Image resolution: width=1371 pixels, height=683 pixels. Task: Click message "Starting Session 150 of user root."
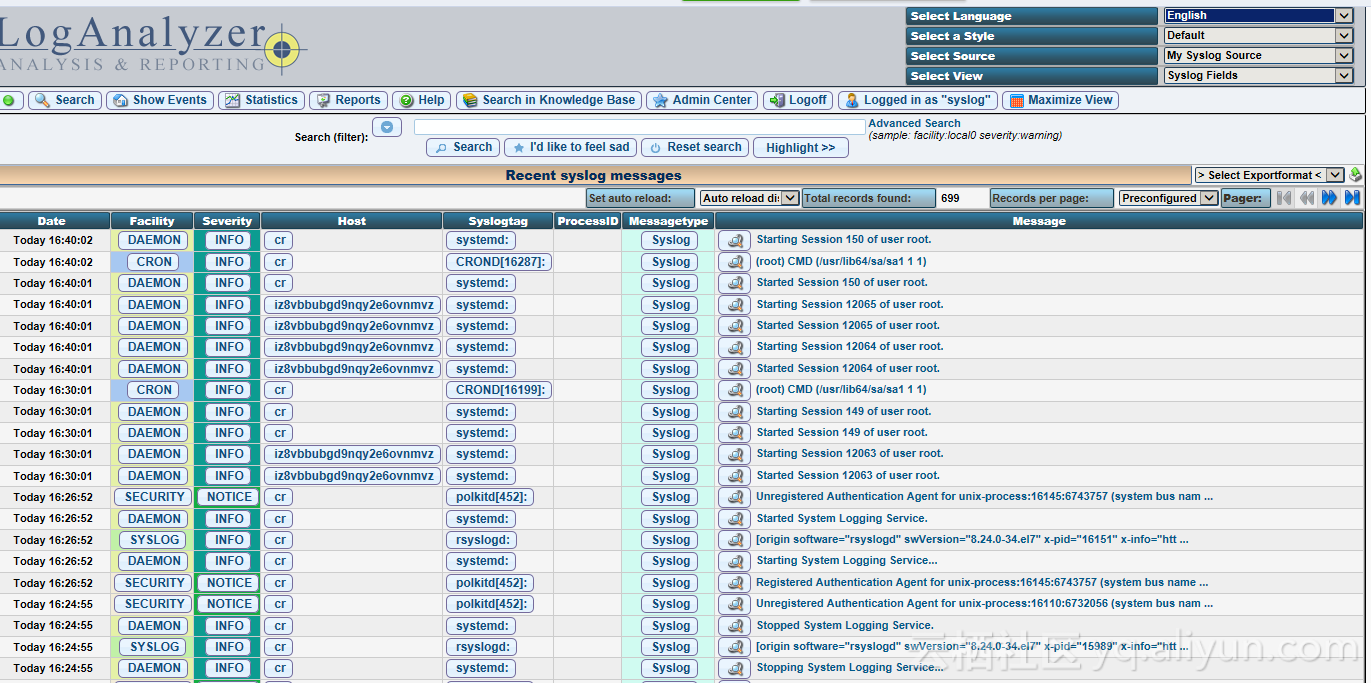[844, 240]
